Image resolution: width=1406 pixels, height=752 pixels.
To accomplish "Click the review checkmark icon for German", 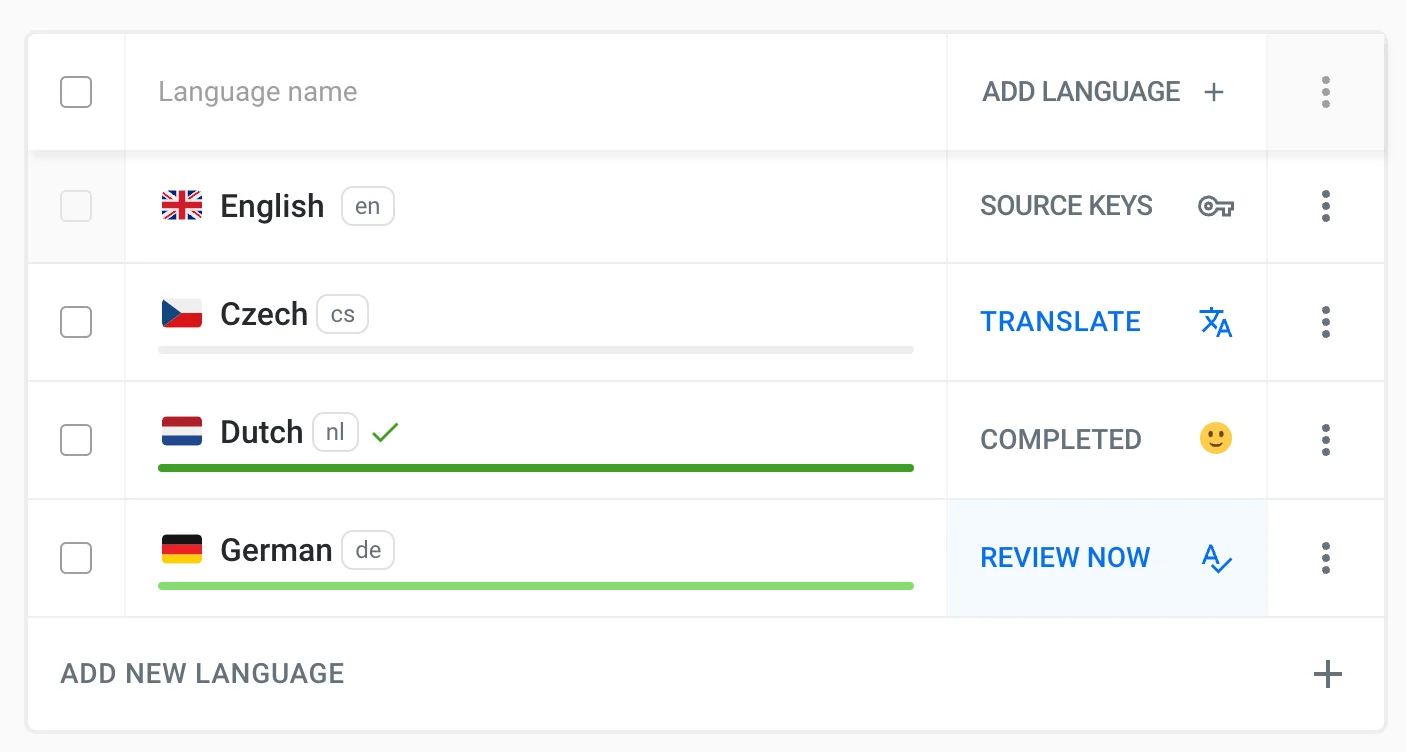I will click(x=1216, y=558).
